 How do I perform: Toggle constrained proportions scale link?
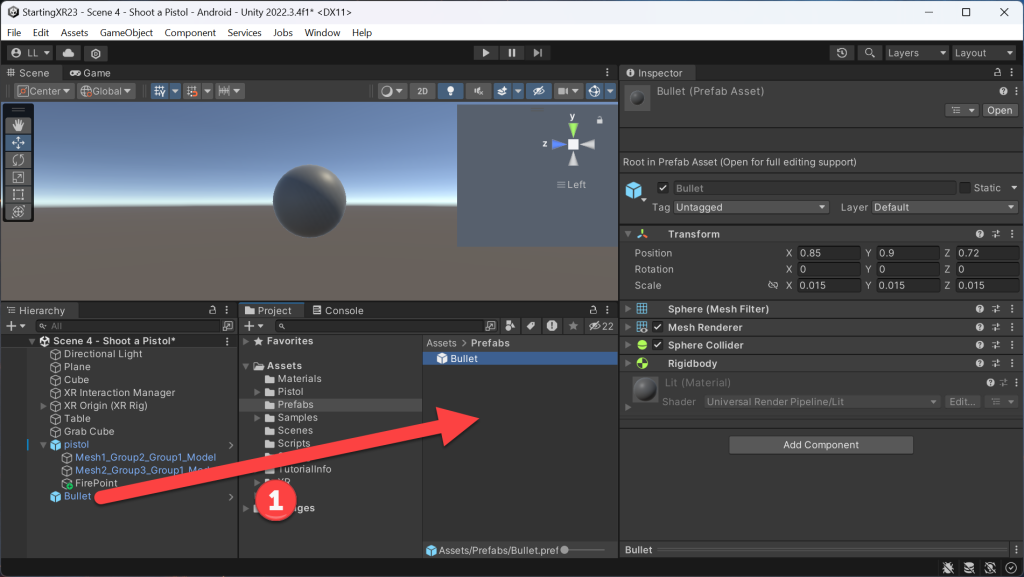point(773,285)
